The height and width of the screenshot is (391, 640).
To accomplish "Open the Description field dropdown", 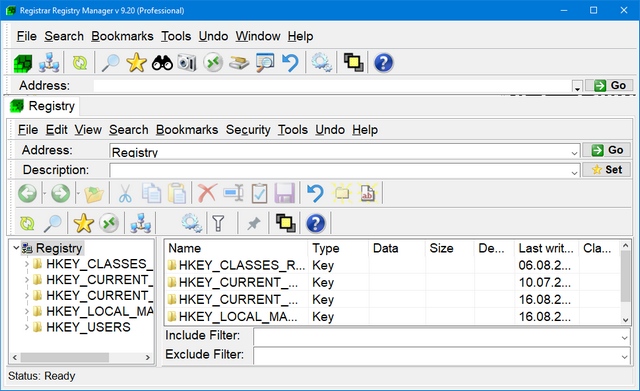I will tap(574, 172).
